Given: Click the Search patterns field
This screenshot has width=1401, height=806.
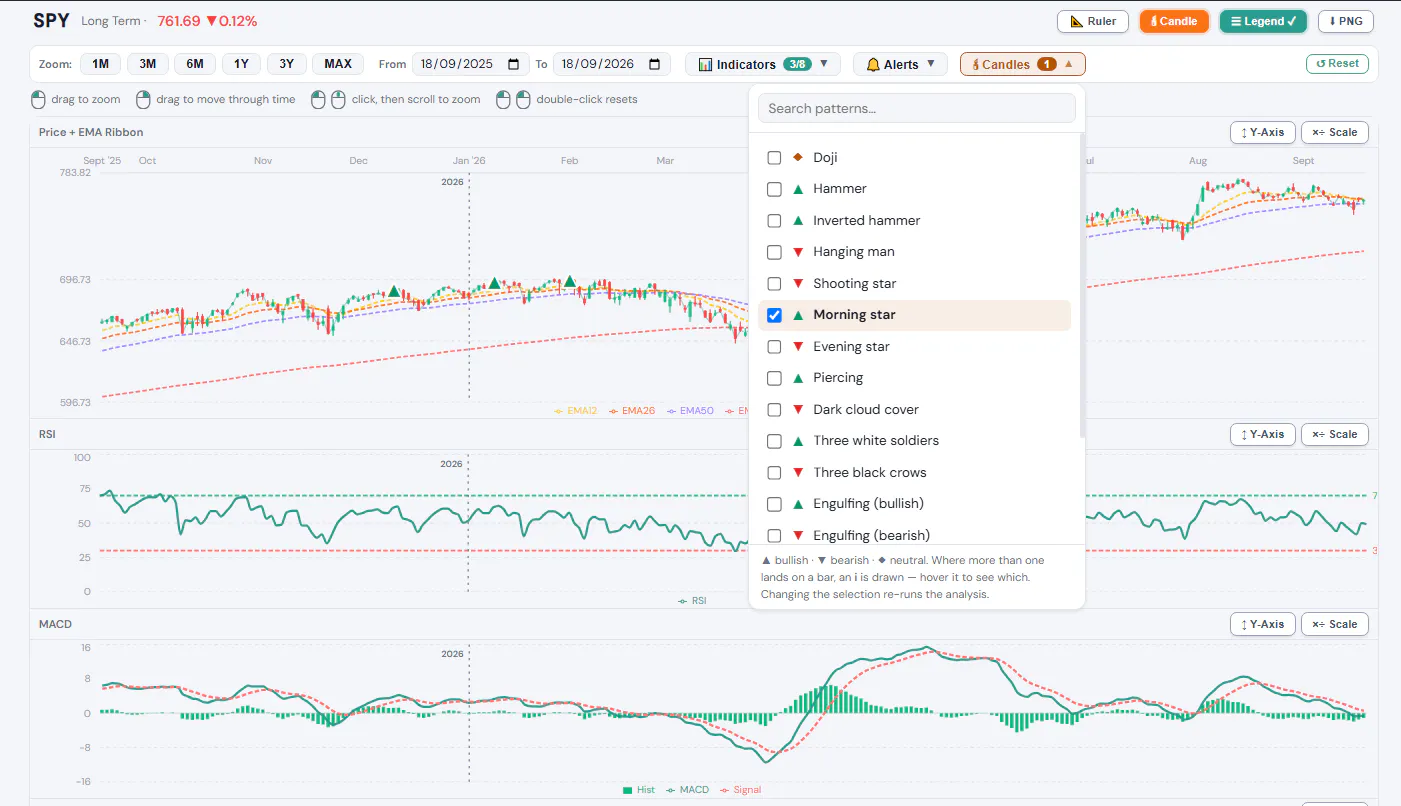Looking at the screenshot, I should coord(917,108).
